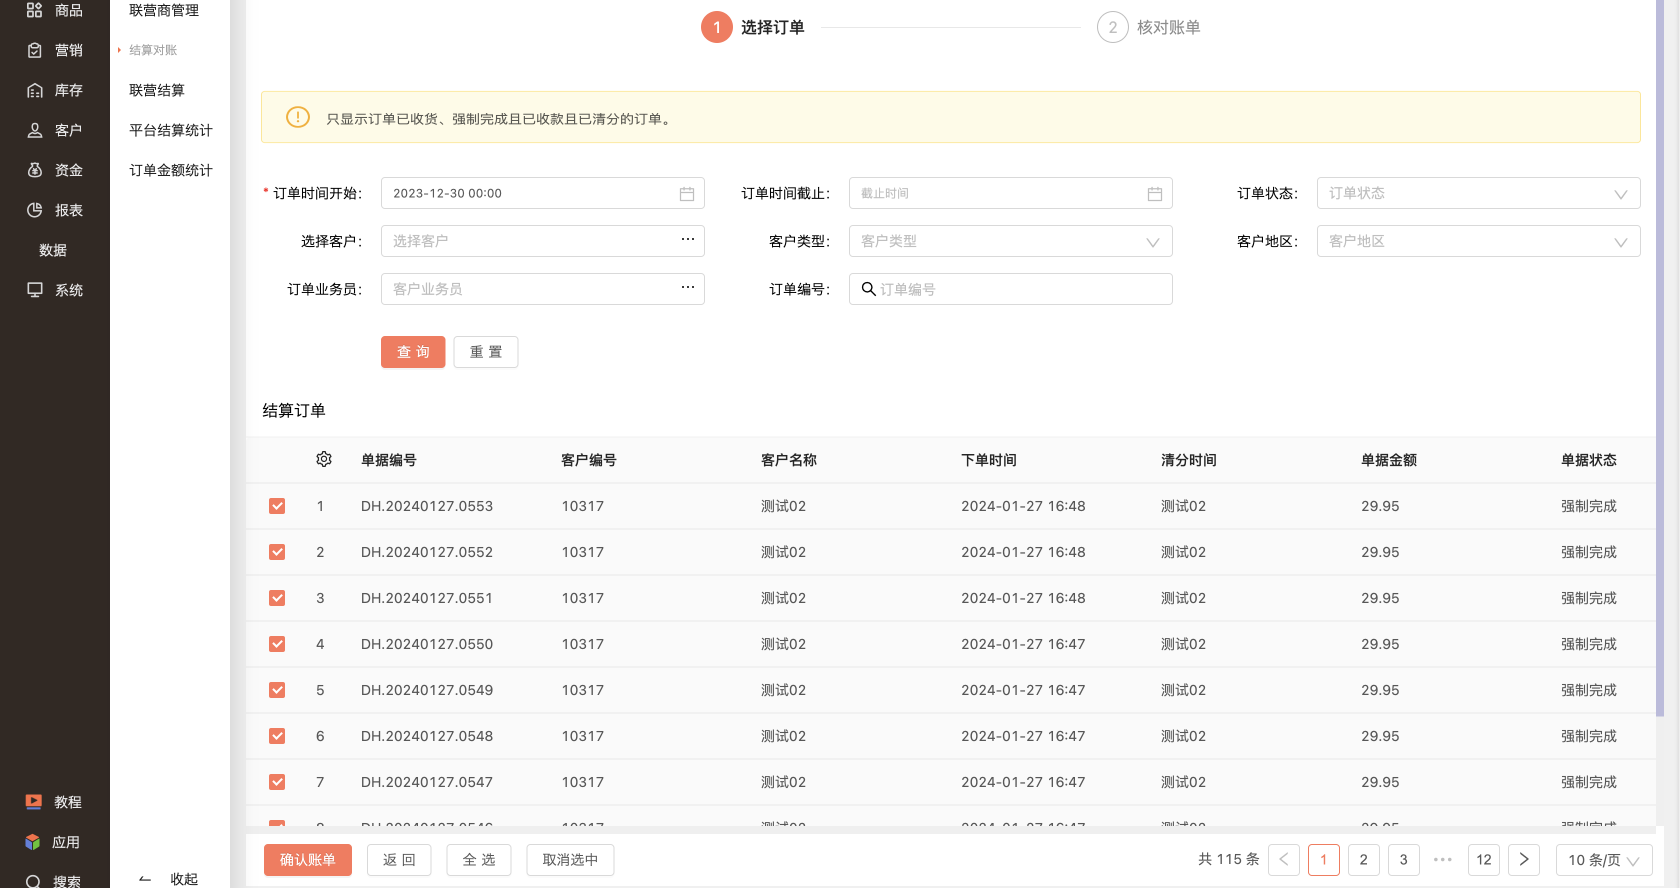The image size is (1680, 888).
Task: Click the warning info icon in notice bar
Action: 298,117
